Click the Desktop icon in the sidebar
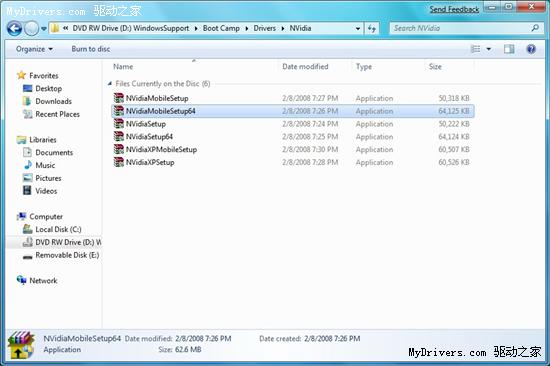The width and height of the screenshot is (550, 366). pos(27,88)
